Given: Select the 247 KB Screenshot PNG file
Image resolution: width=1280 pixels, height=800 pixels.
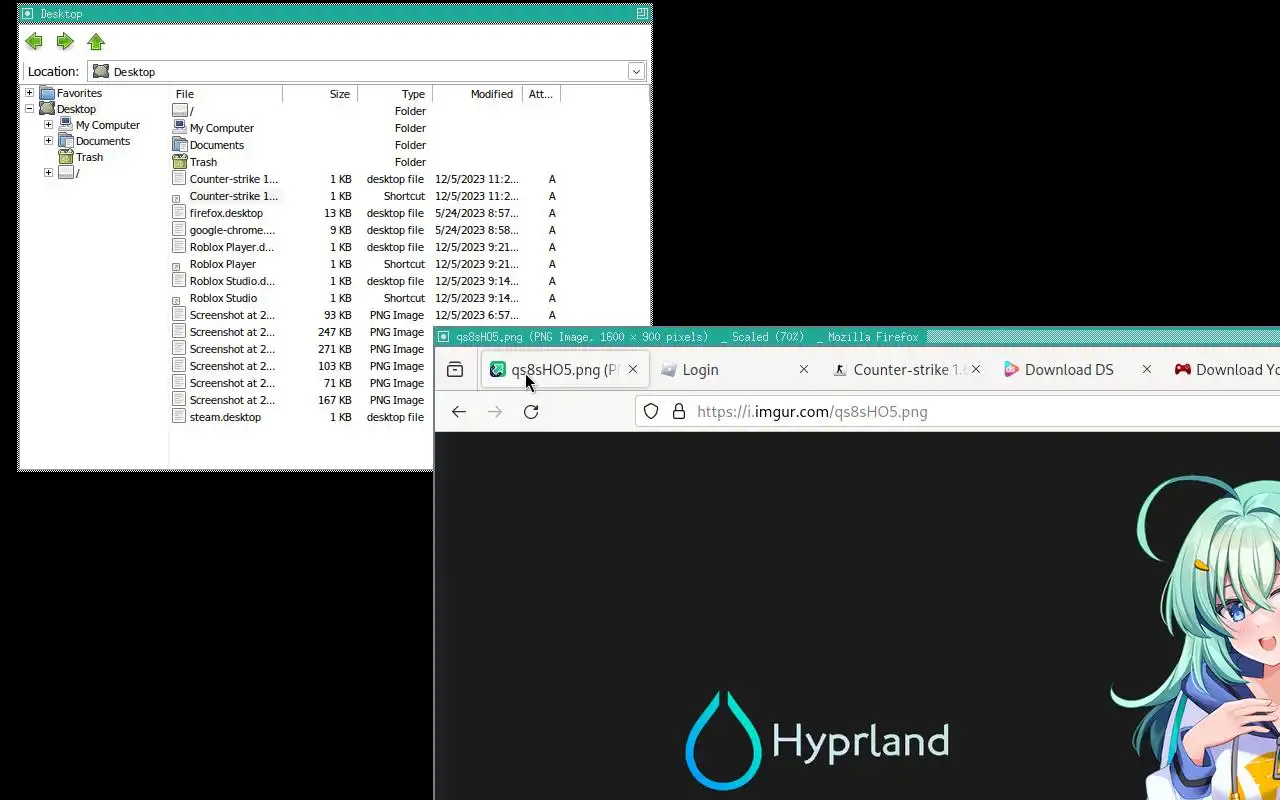Looking at the screenshot, I should coord(232,332).
